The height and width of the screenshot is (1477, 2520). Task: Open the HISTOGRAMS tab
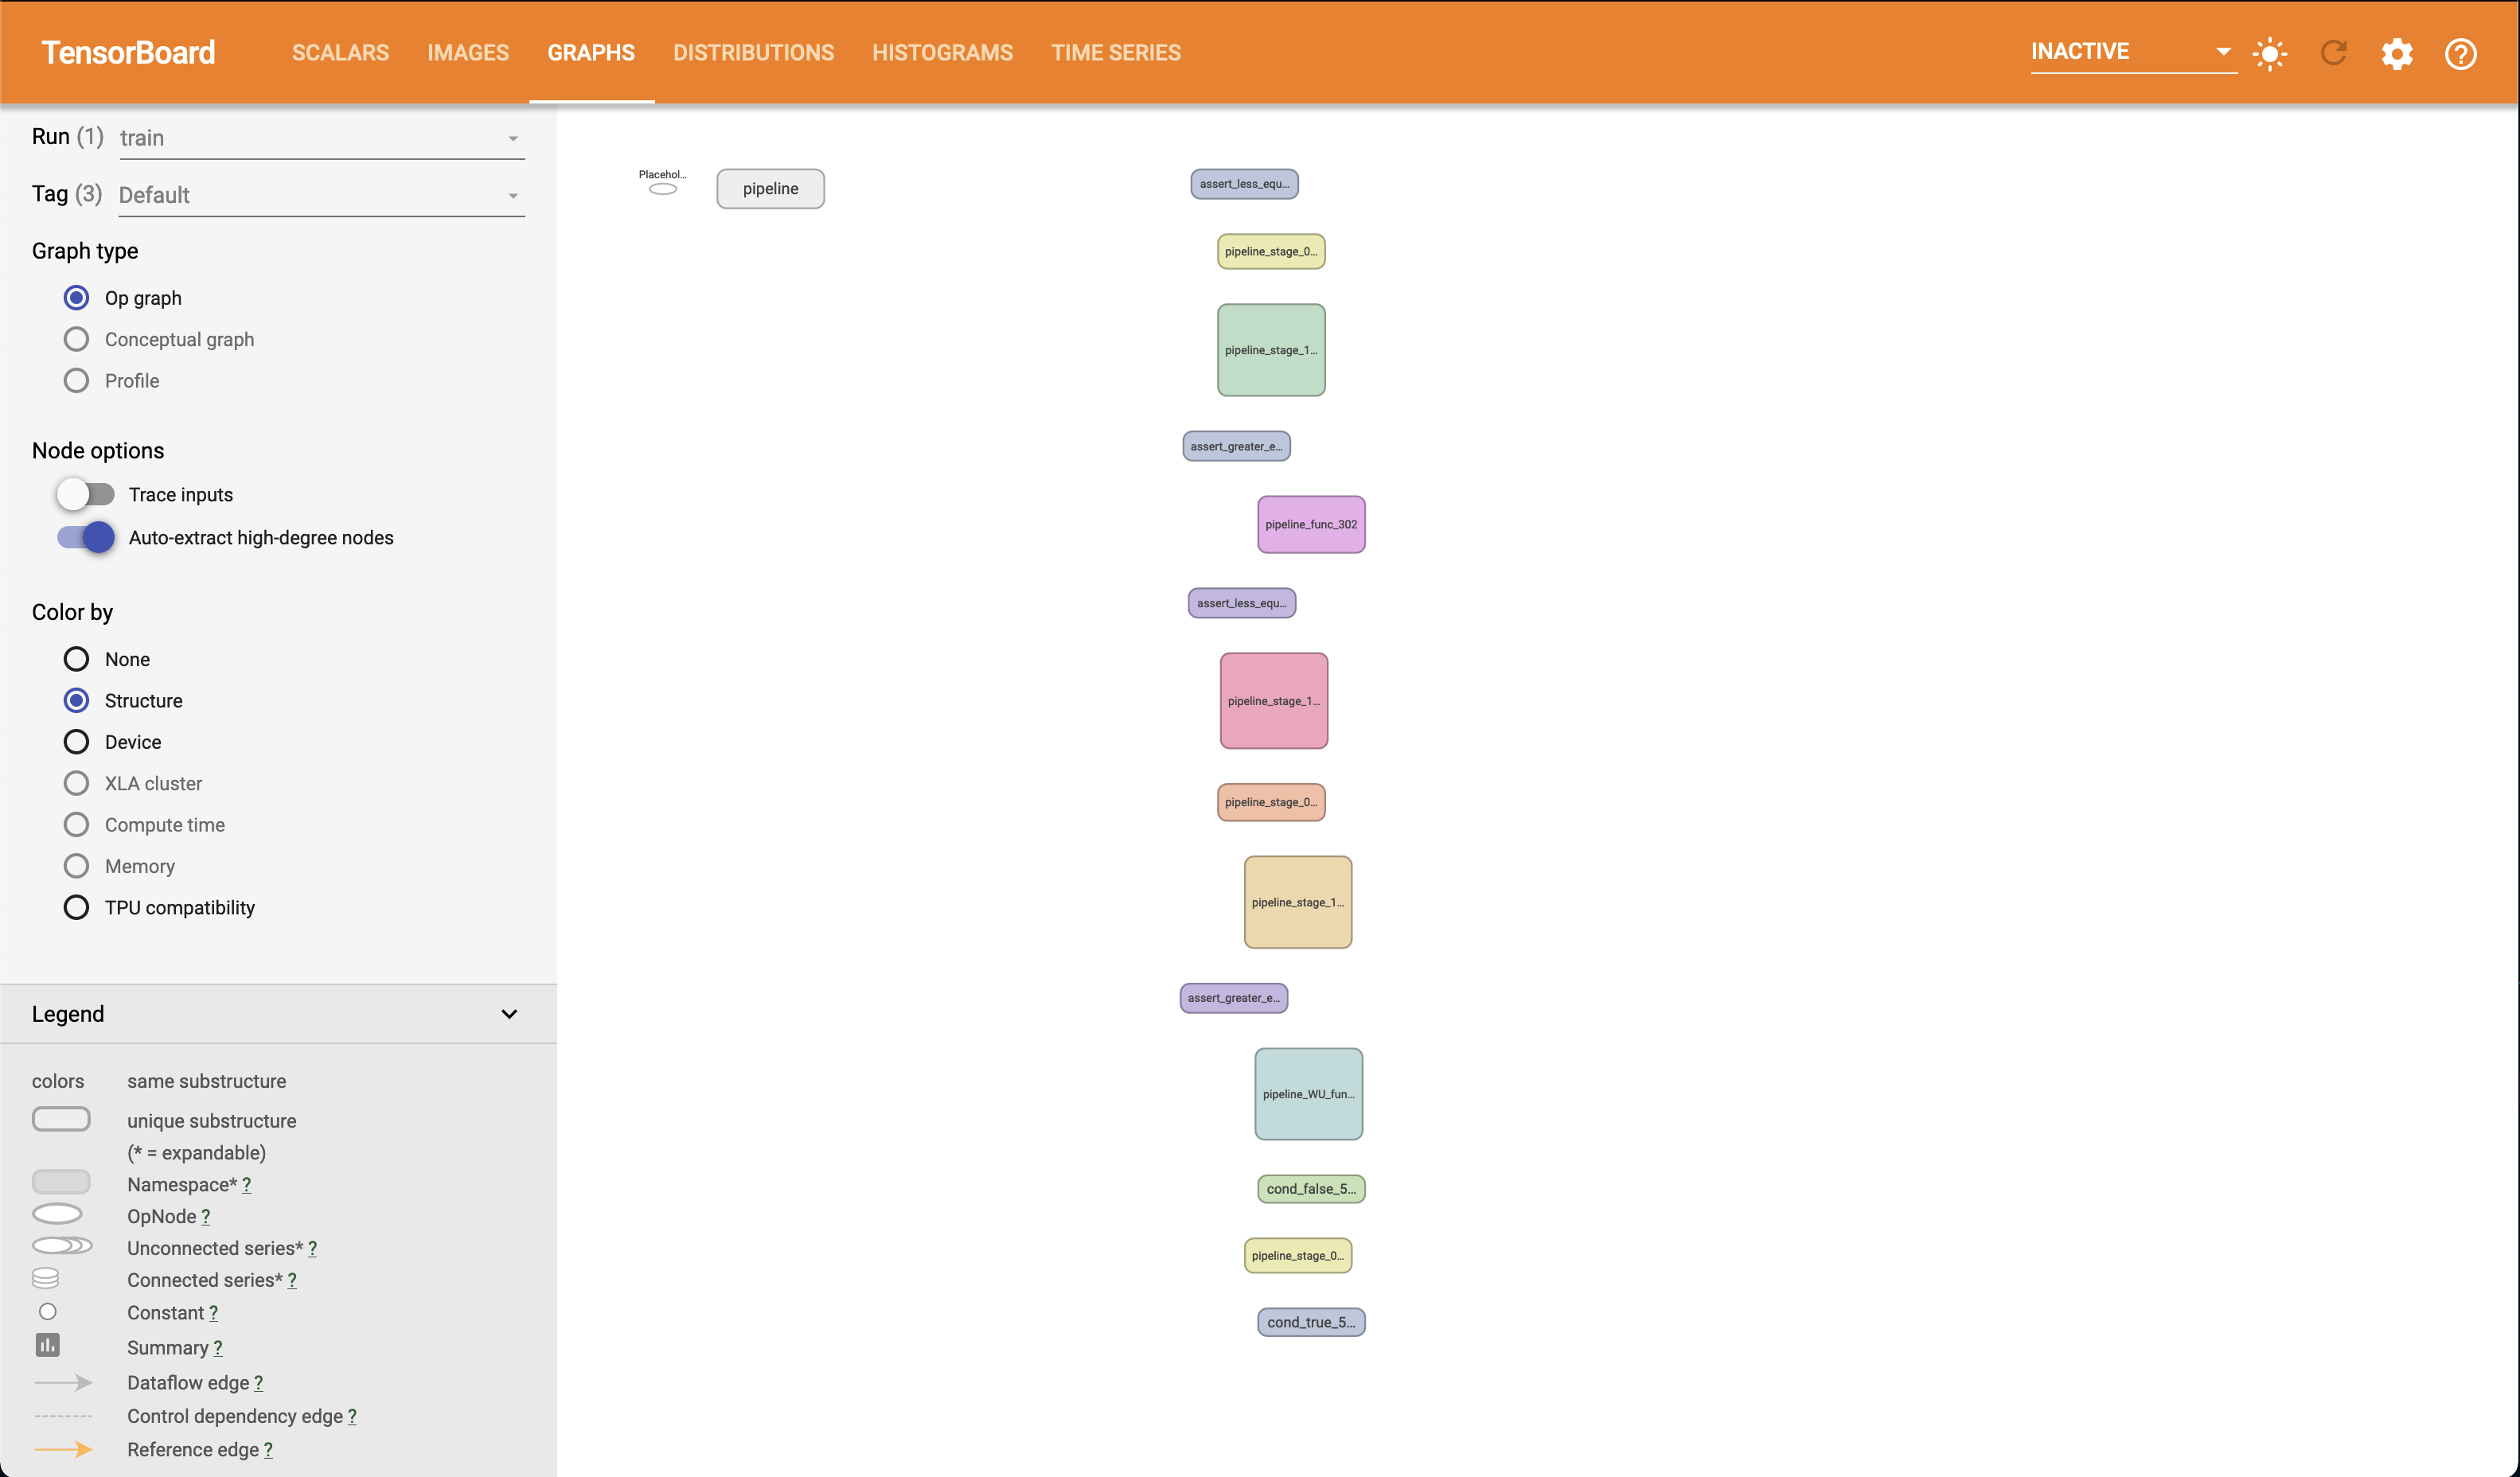click(x=942, y=53)
